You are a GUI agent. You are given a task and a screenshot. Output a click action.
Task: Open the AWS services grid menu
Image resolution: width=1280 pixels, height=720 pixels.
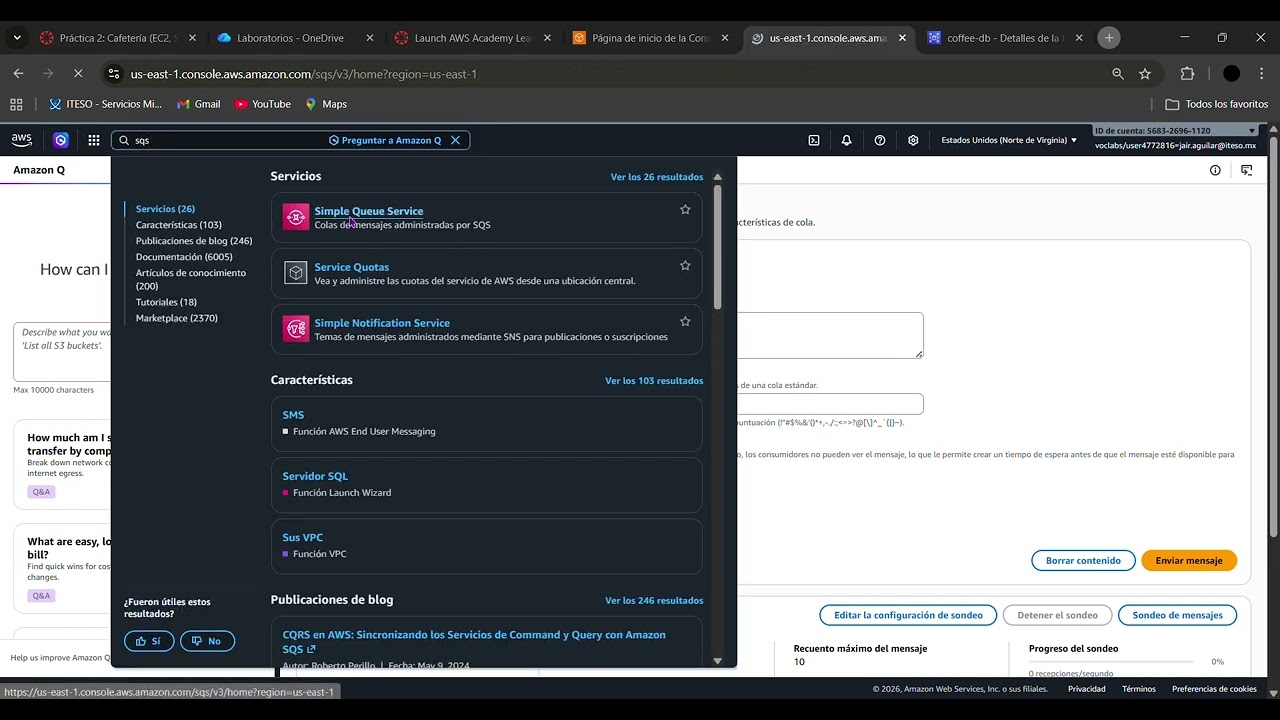click(94, 140)
